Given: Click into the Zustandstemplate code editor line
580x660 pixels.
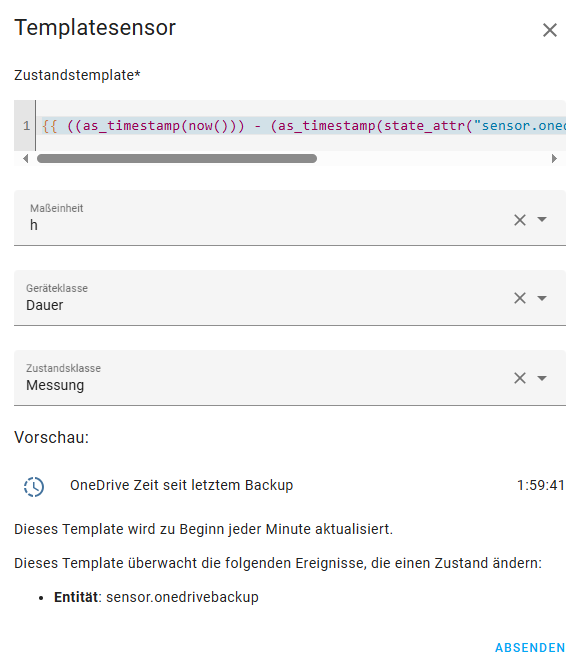Looking at the screenshot, I should coord(301,125).
